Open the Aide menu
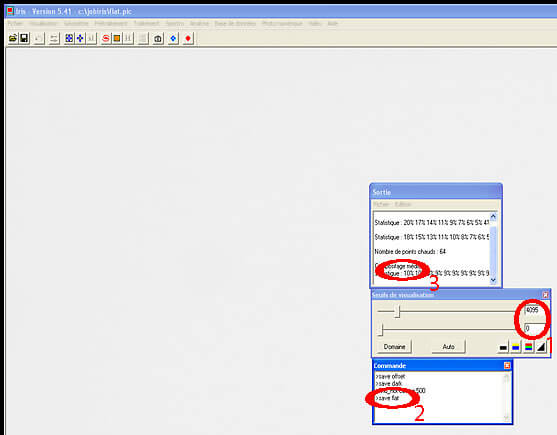This screenshot has height=435, width=557. (332, 23)
